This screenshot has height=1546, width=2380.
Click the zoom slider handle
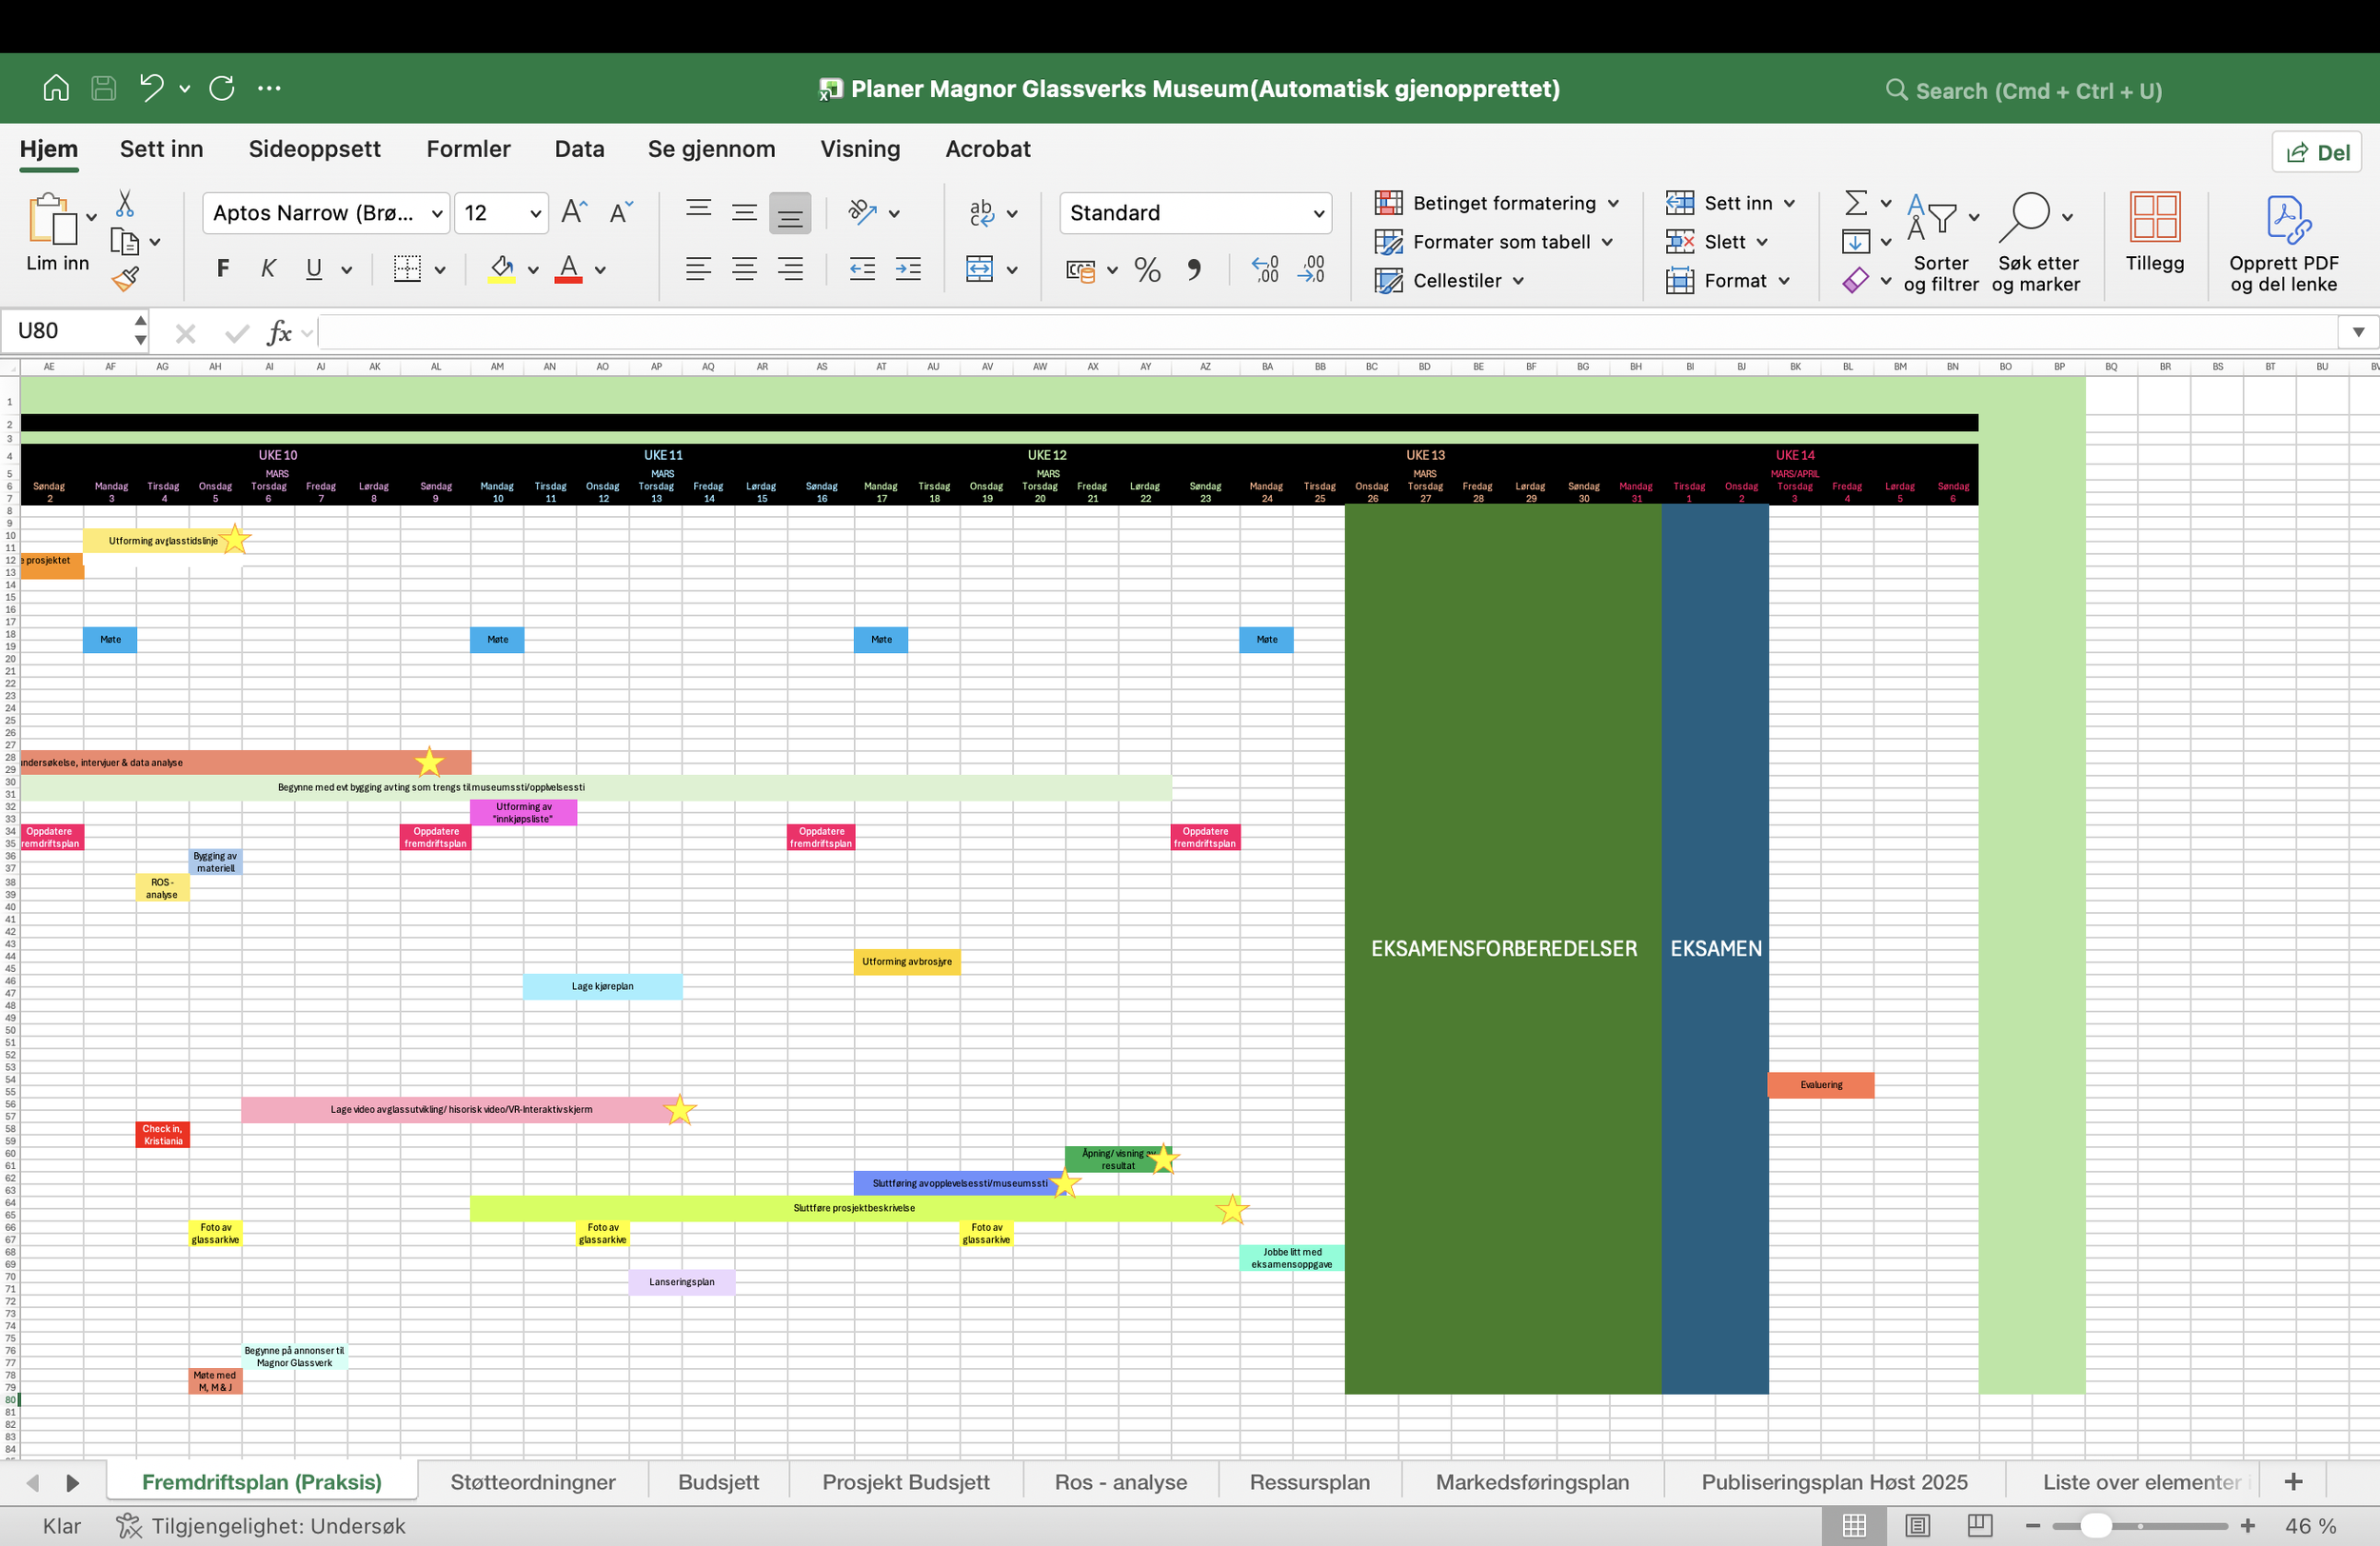click(2096, 1525)
